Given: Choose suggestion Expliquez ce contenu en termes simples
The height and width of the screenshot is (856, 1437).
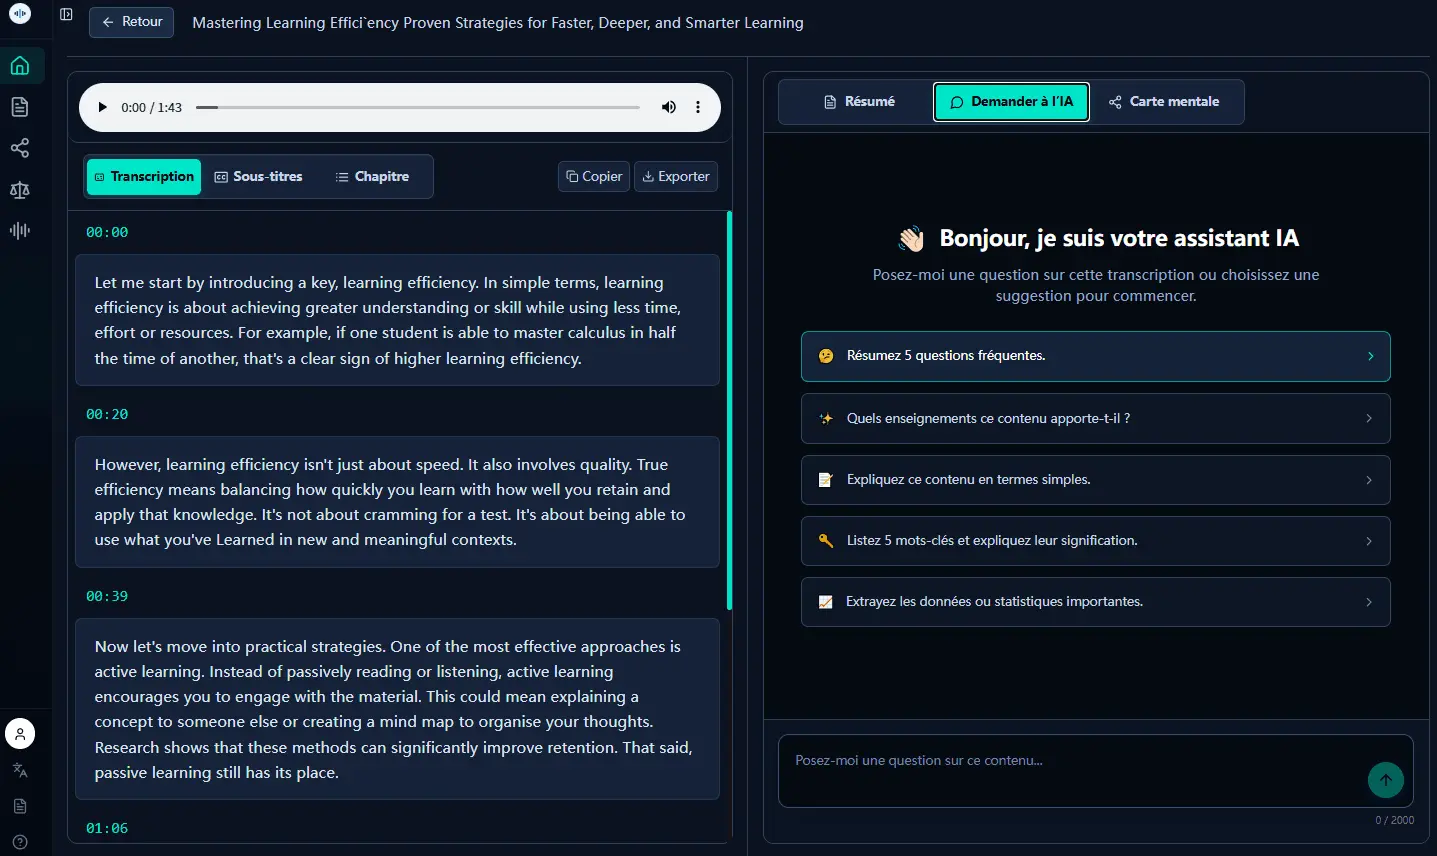Looking at the screenshot, I should tap(1095, 480).
